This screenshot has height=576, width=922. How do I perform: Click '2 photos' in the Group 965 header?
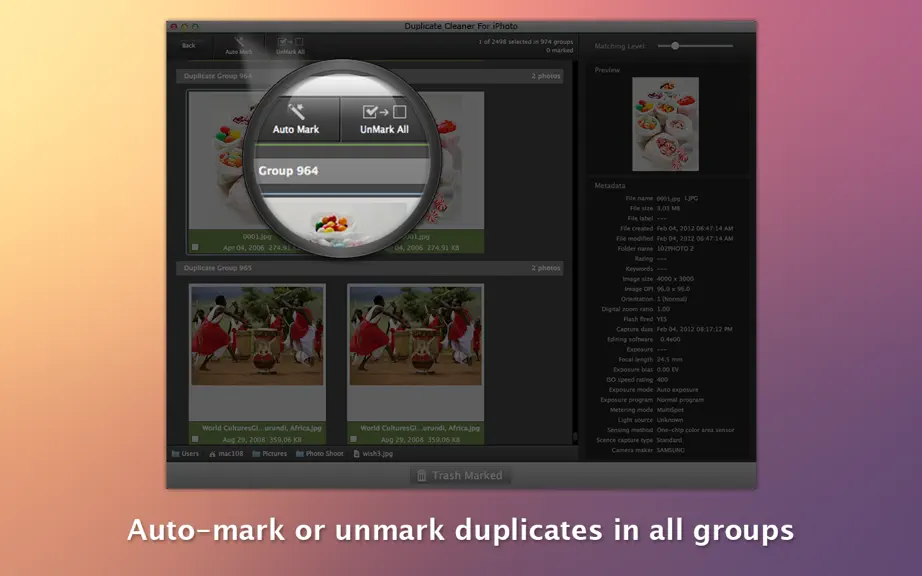click(x=546, y=268)
